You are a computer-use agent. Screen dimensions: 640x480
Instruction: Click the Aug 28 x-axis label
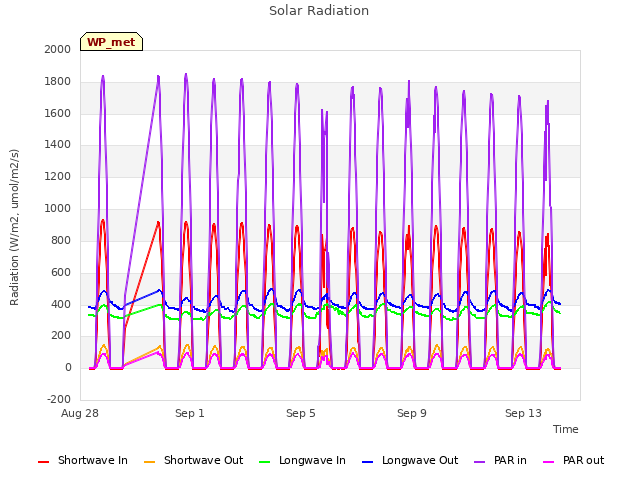80,413
